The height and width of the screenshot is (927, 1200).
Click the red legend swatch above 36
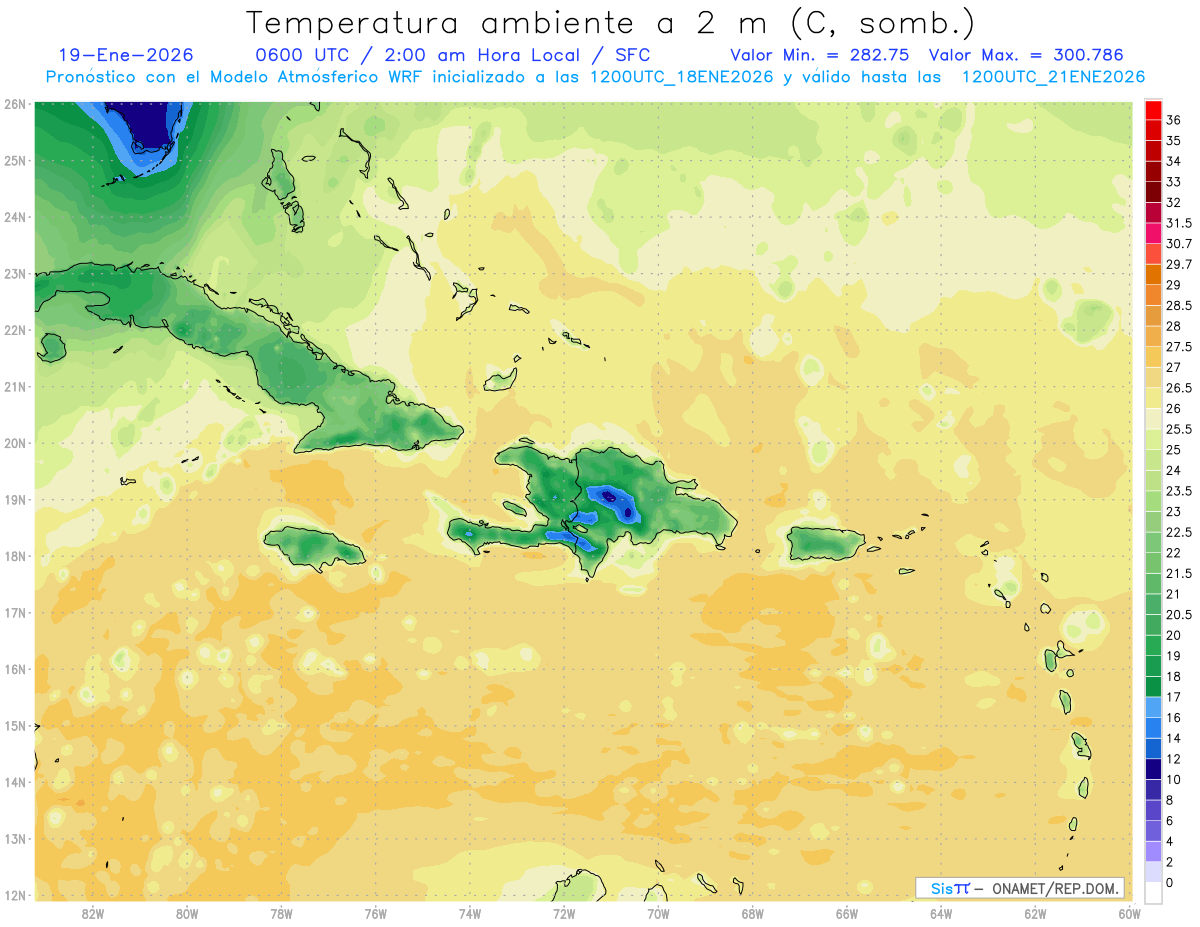[x=1153, y=109]
